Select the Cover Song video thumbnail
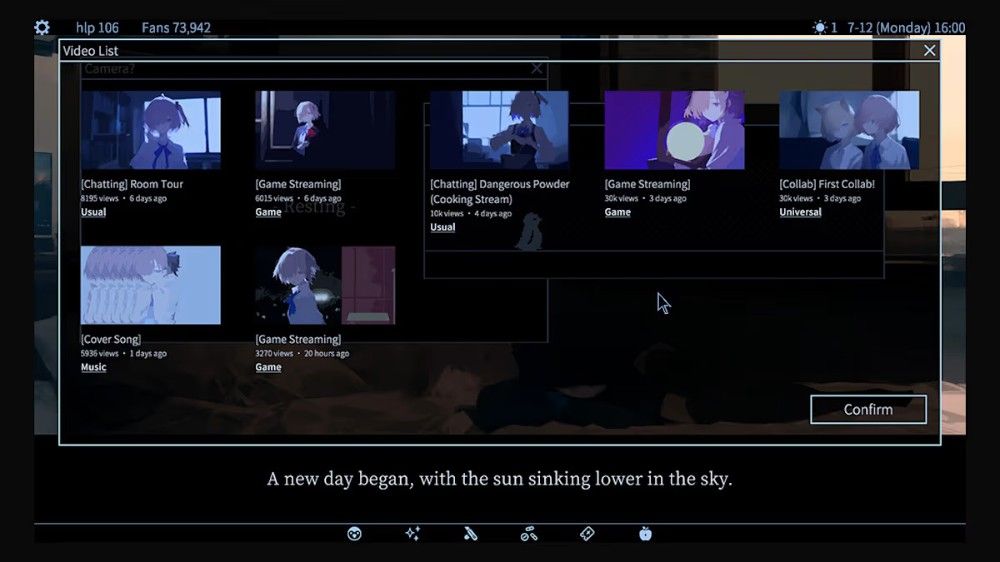This screenshot has width=1000, height=562. 151,285
